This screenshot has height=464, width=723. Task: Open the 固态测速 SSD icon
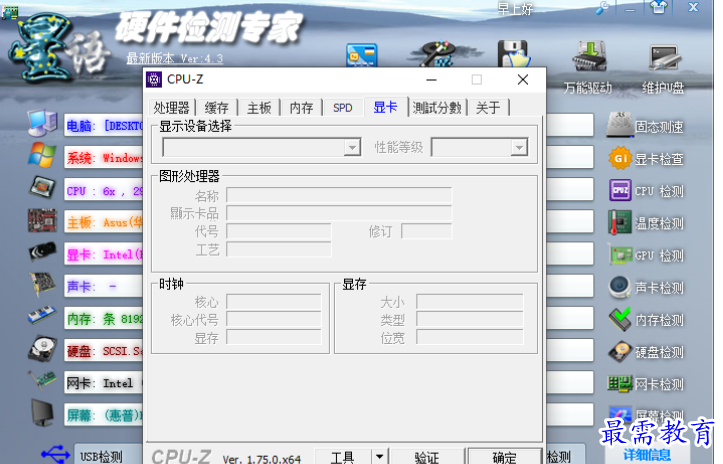(619, 125)
